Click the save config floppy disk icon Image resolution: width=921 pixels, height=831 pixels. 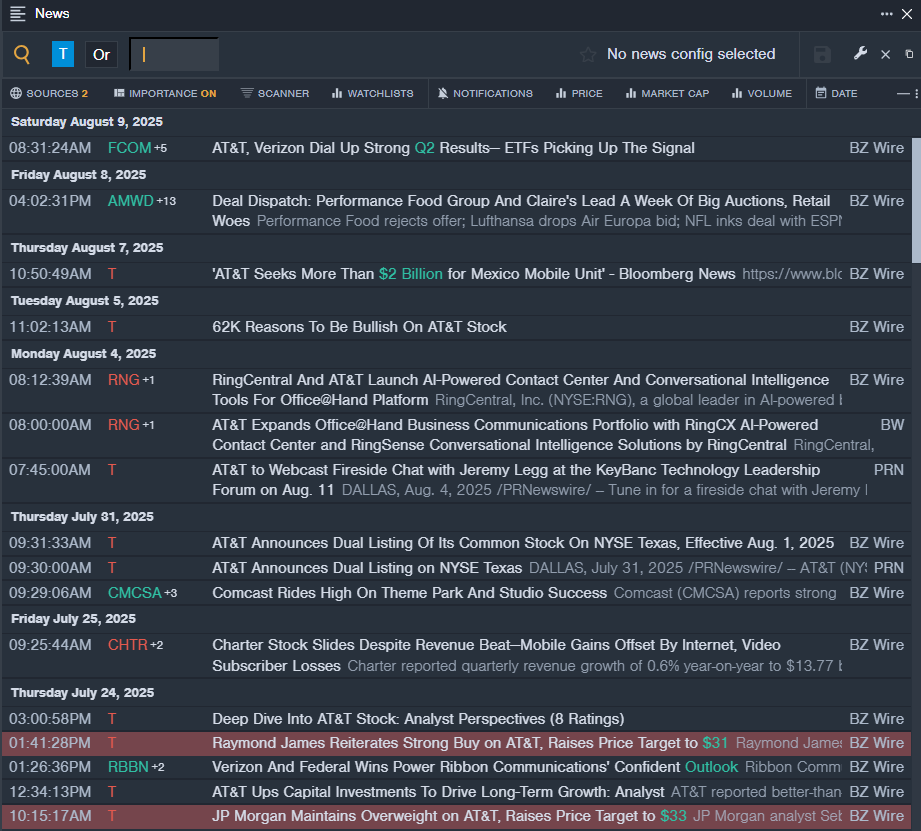822,55
